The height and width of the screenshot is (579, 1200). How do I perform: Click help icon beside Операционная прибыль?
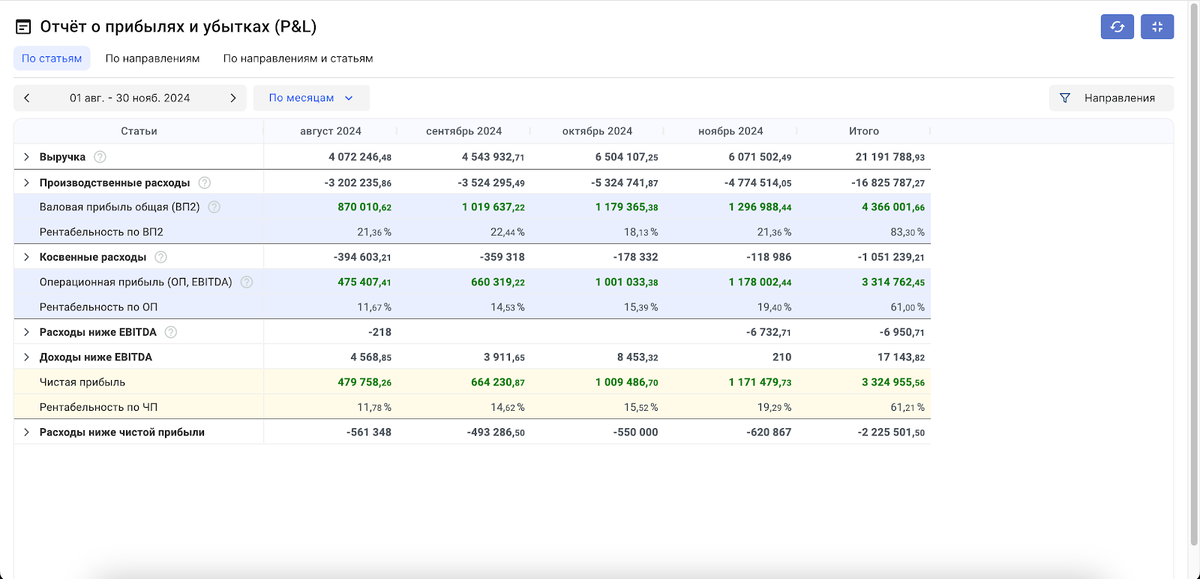[247, 282]
